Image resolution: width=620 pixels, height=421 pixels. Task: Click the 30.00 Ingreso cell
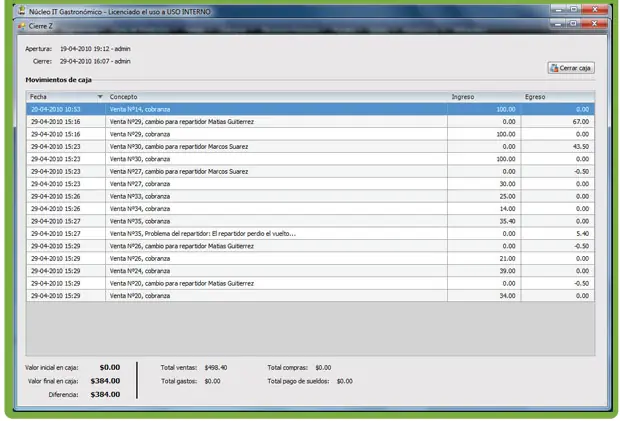(x=484, y=184)
